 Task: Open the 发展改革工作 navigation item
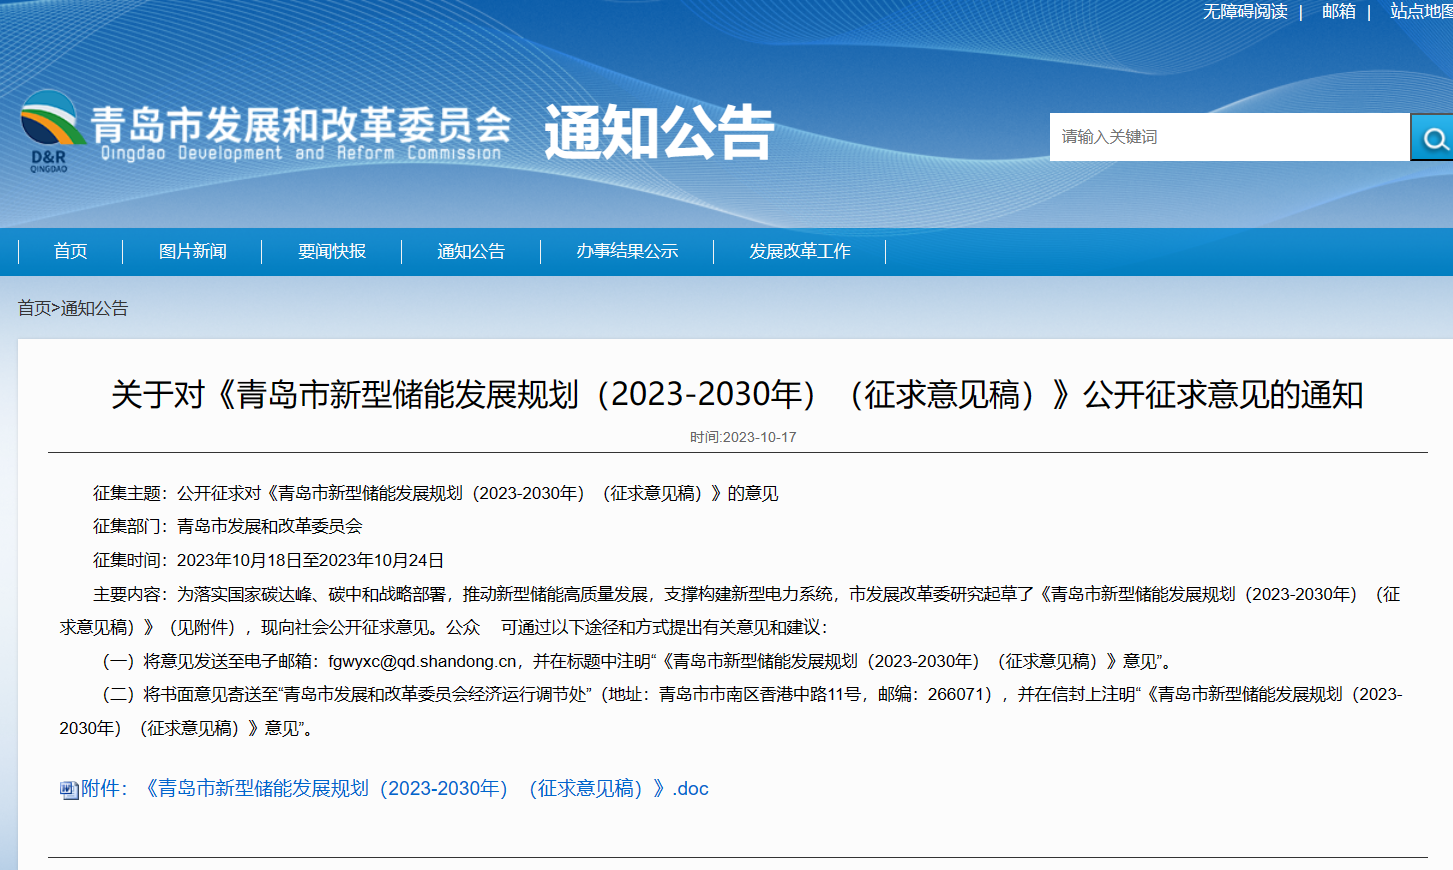click(x=800, y=251)
